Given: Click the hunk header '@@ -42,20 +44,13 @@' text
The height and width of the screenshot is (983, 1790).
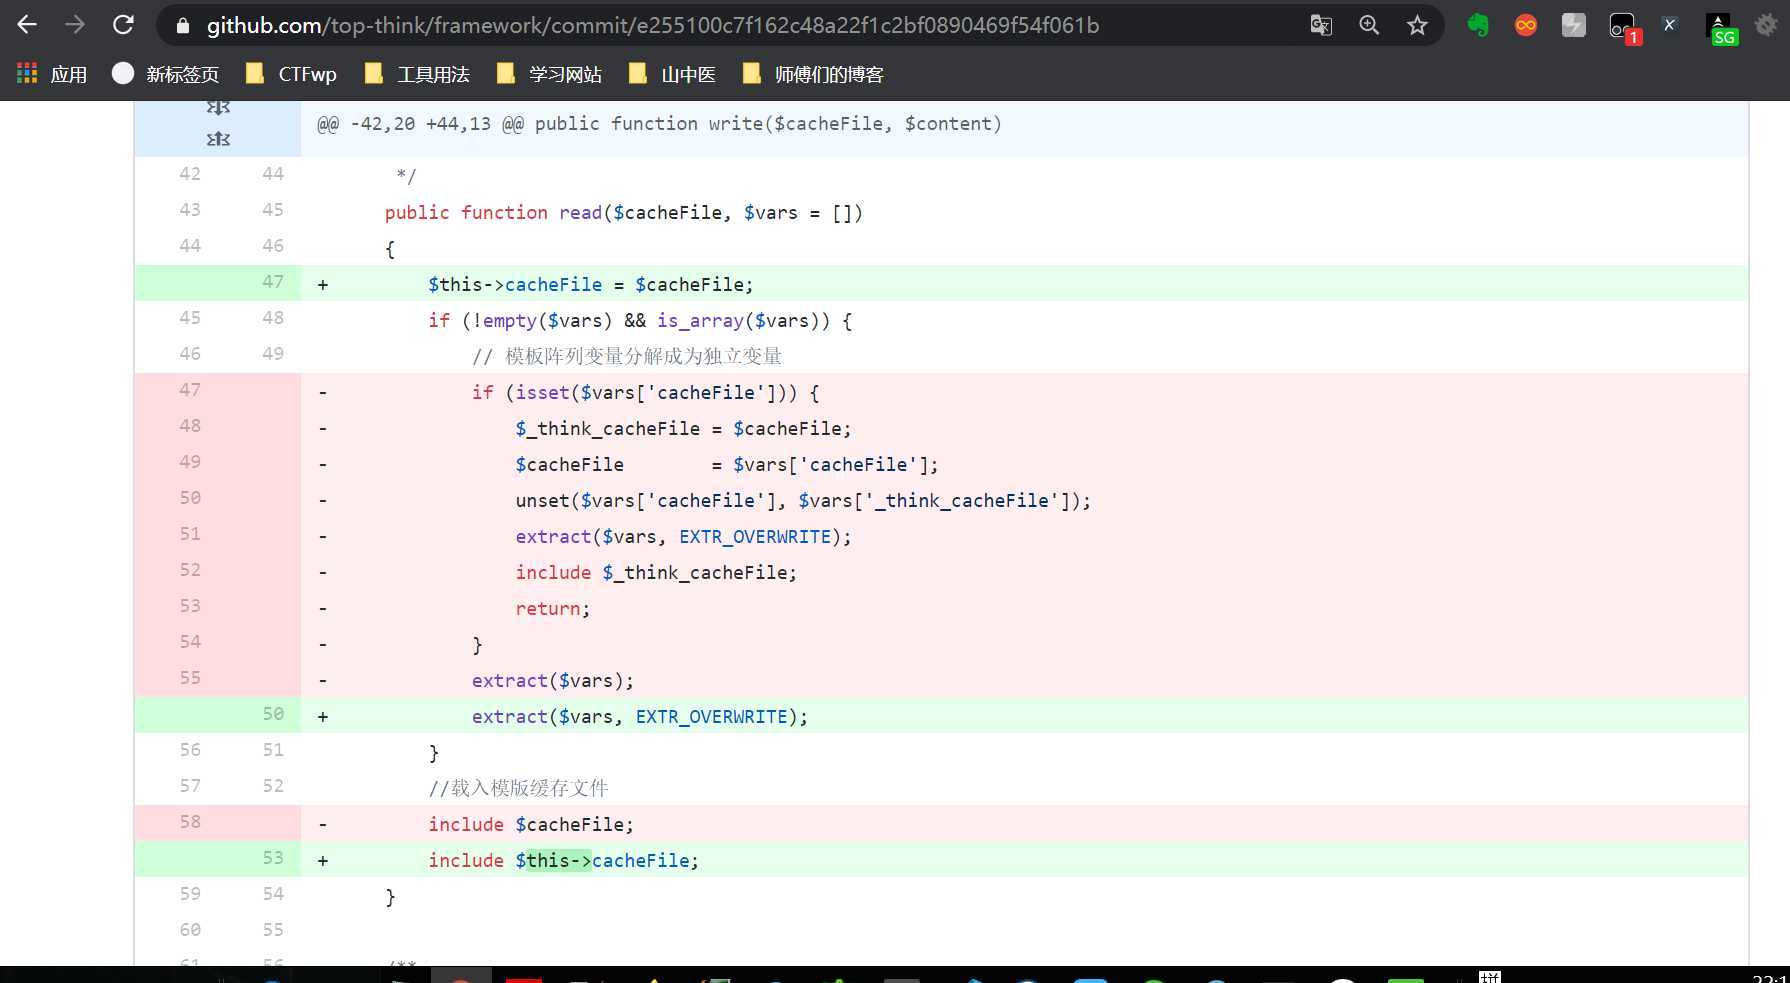Looking at the screenshot, I should (x=420, y=124).
